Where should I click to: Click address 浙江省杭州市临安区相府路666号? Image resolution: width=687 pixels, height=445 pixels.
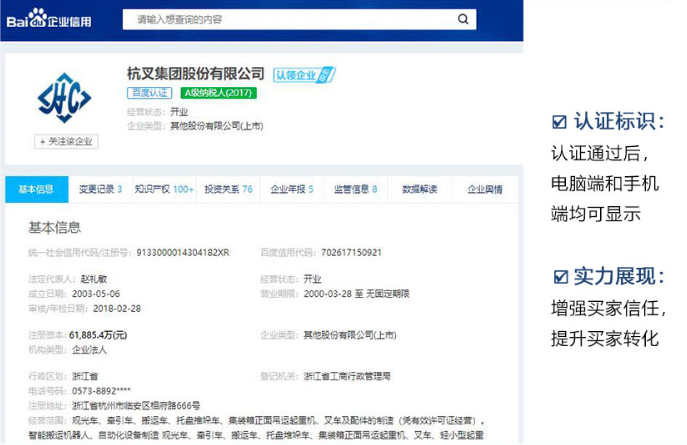pos(136,406)
